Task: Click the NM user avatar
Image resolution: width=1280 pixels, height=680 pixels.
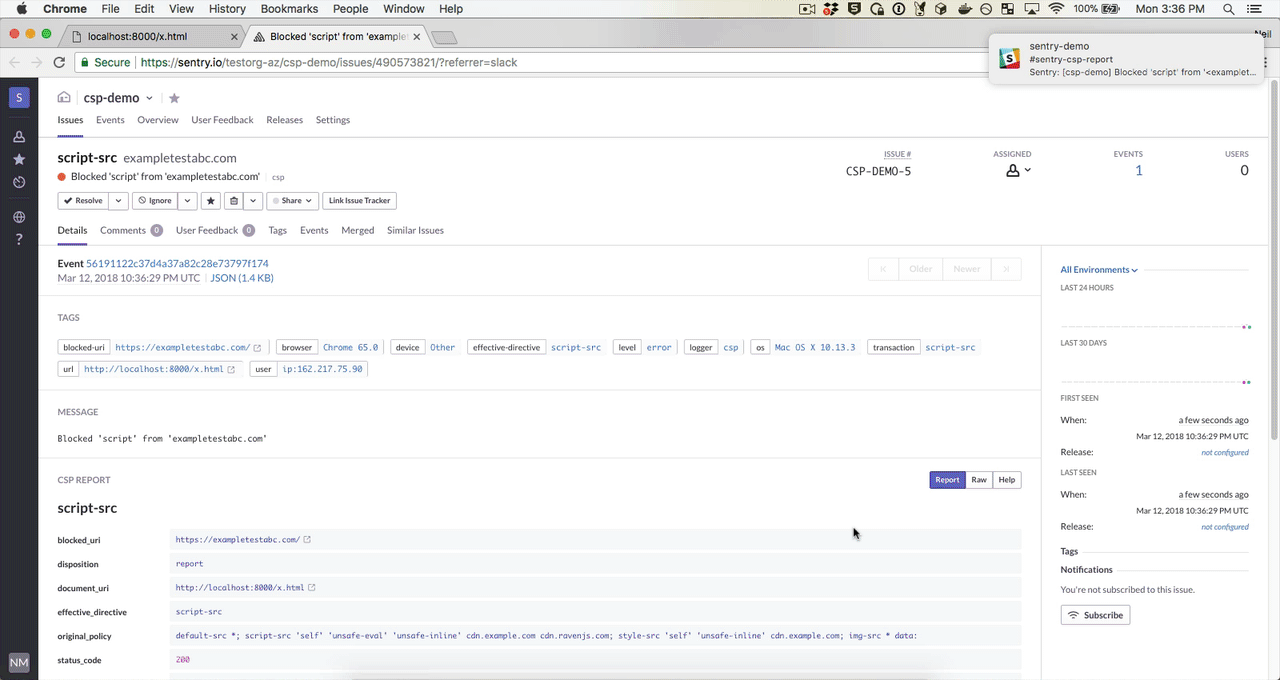Action: coord(19,662)
